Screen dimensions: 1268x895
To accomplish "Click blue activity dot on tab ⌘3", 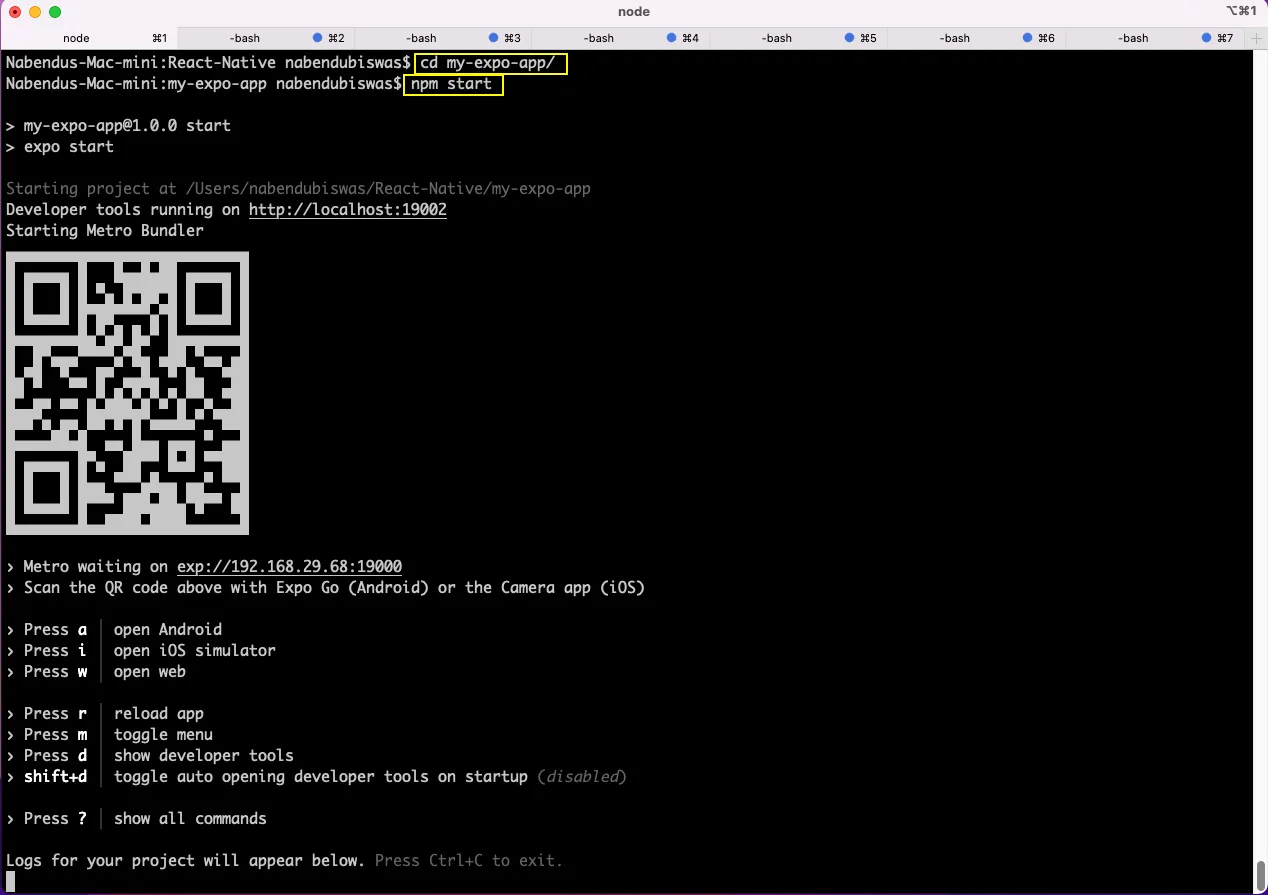I will coord(494,38).
